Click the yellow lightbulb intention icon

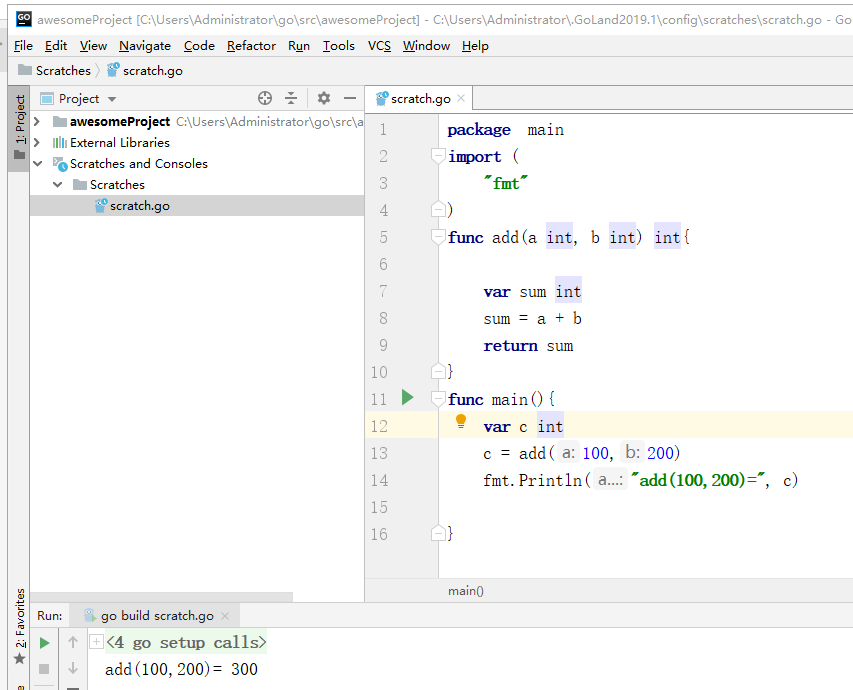pos(460,422)
